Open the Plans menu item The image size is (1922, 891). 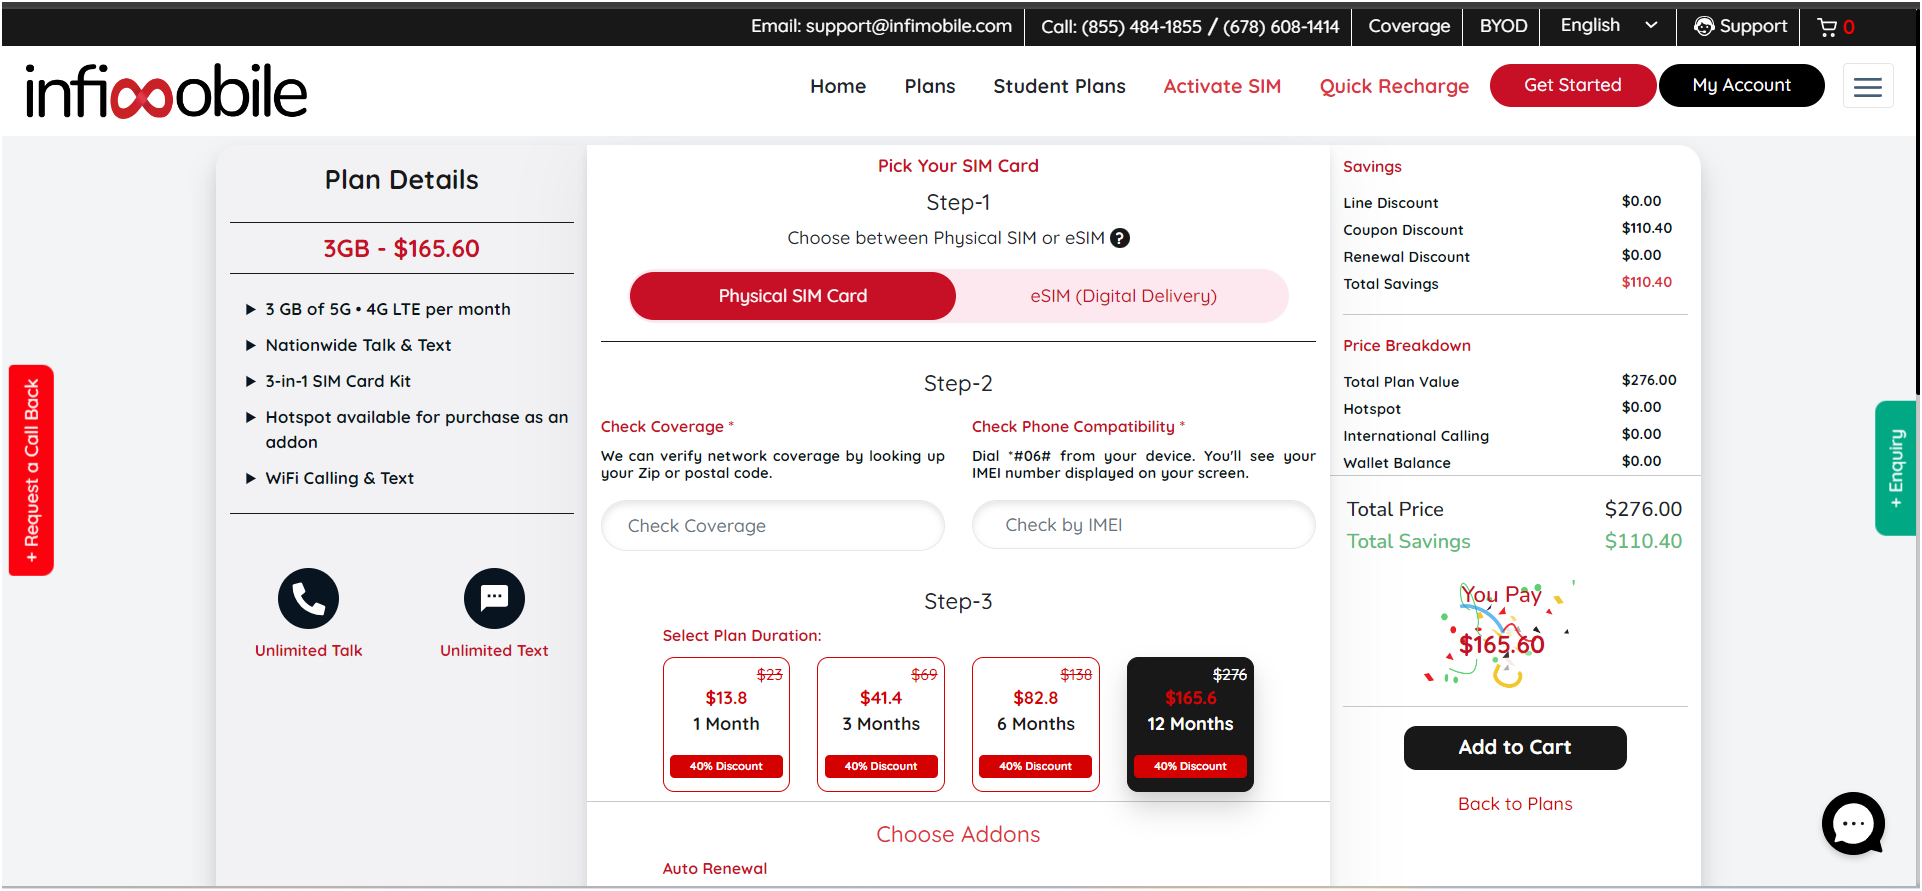tap(930, 86)
